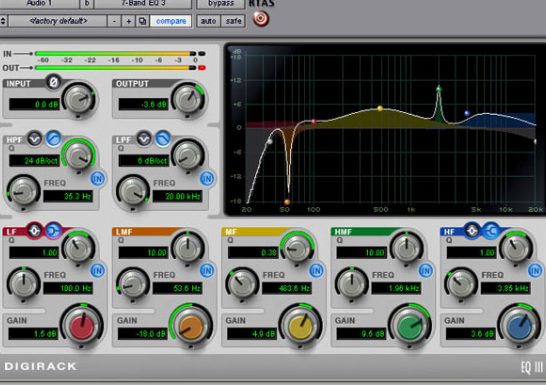Screen dimensions: 546x385
Task: Click the orange LMF GAIN knob
Action: point(191,327)
